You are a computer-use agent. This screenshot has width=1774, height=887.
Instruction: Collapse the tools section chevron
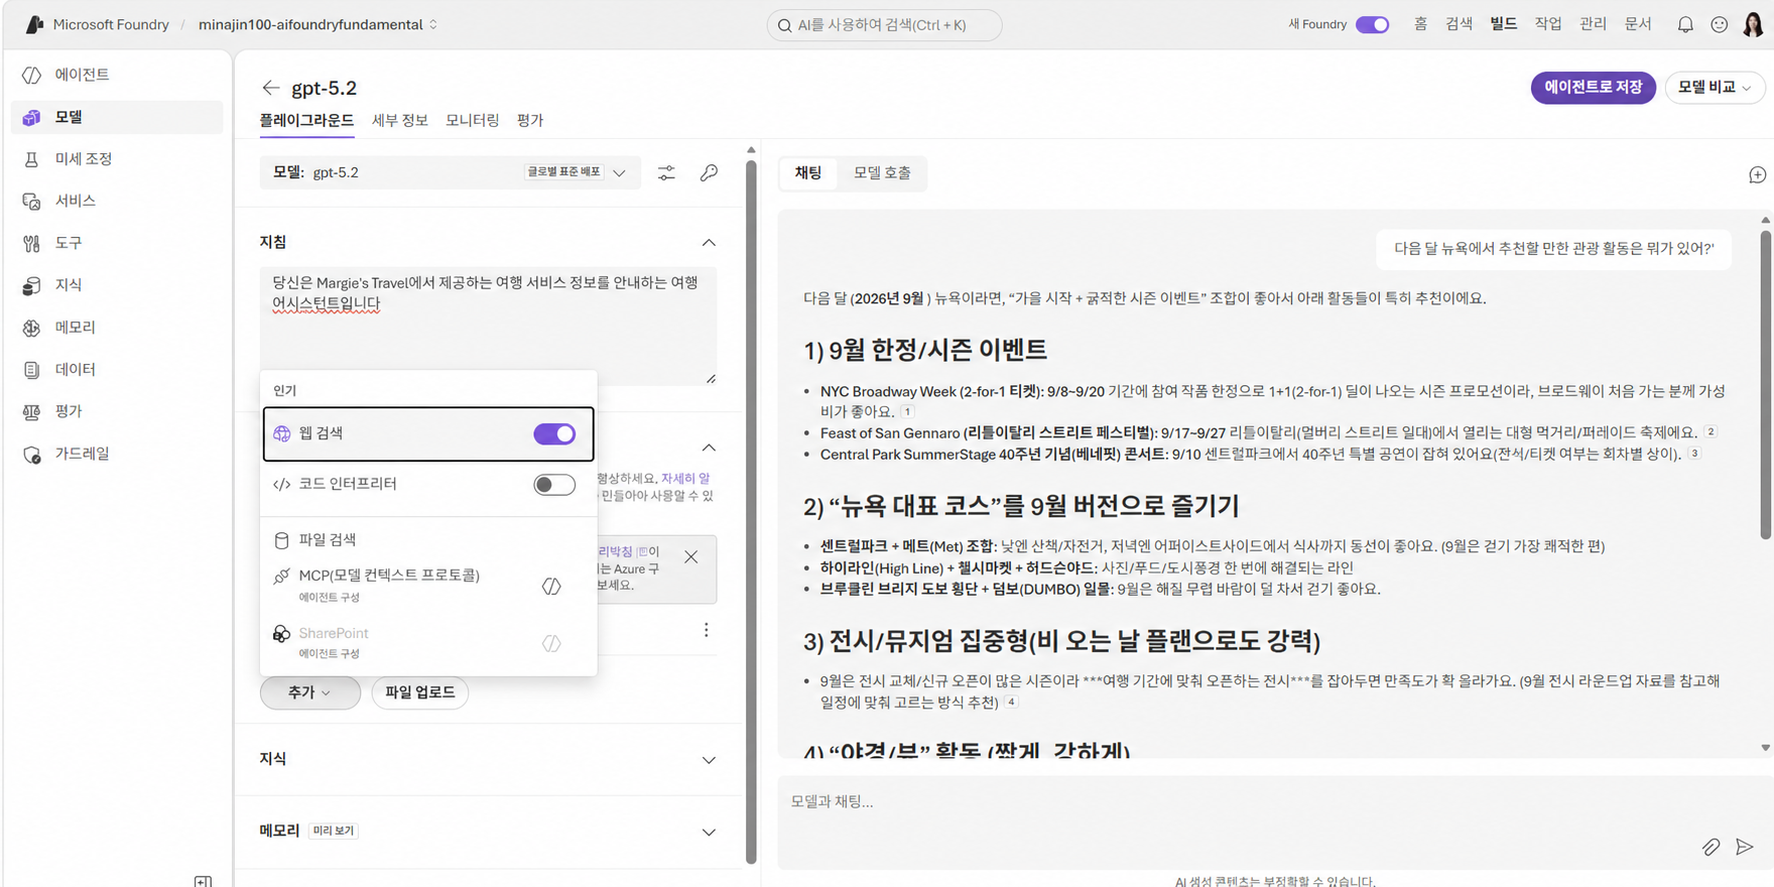pyautogui.click(x=709, y=448)
